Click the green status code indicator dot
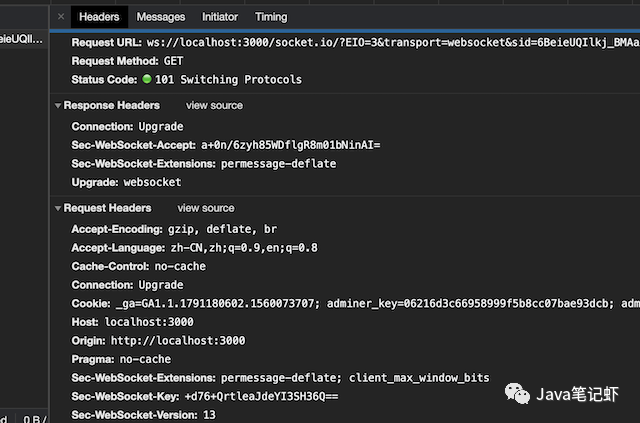The image size is (640, 423). [146, 80]
